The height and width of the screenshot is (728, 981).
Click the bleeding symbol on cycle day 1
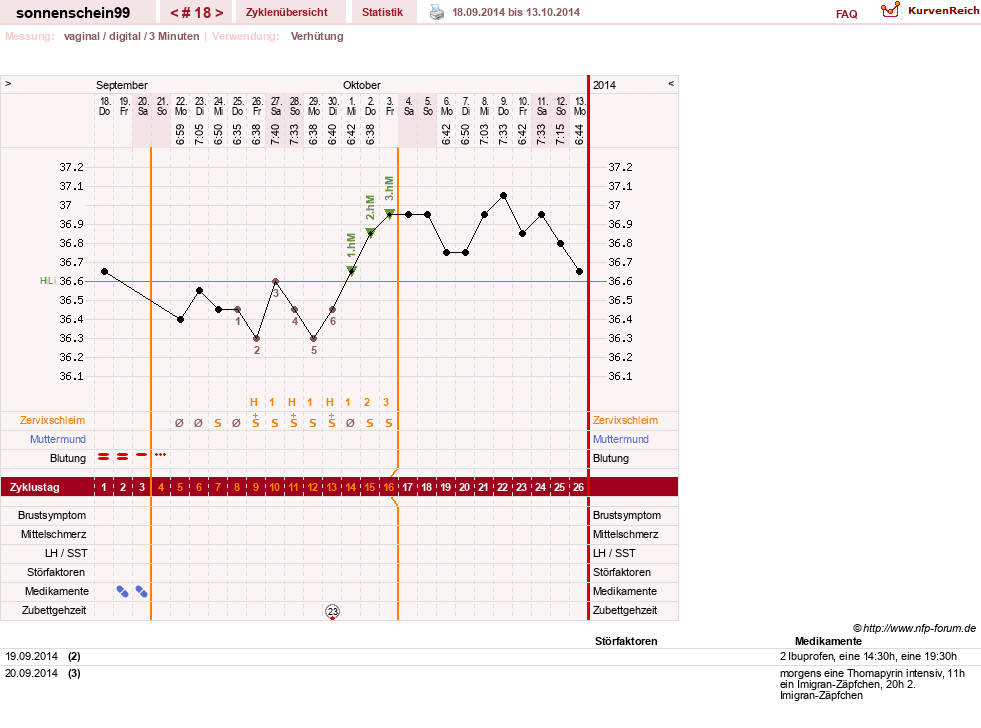[104, 458]
